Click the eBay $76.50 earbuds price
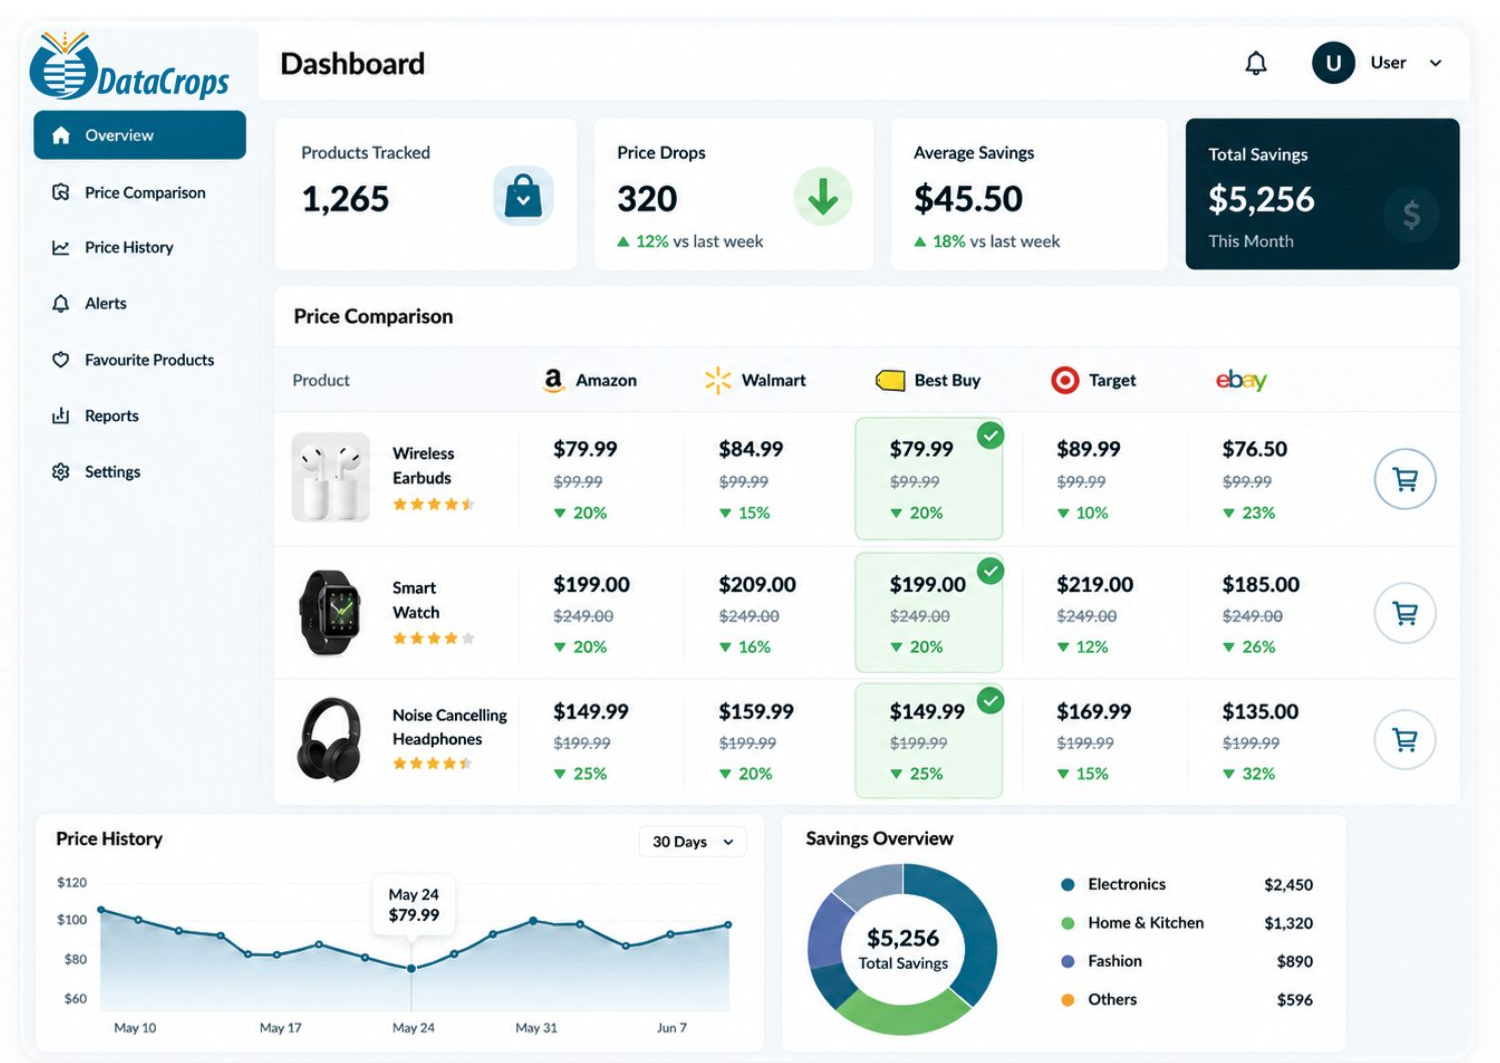Viewport: 1500px width, 1063px height. 1254,449
